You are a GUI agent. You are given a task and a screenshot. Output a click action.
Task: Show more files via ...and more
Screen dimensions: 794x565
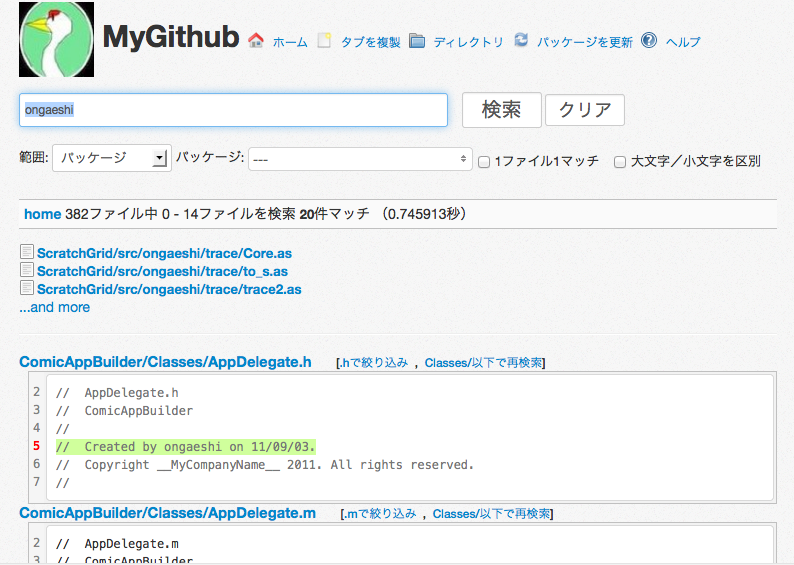[55, 307]
